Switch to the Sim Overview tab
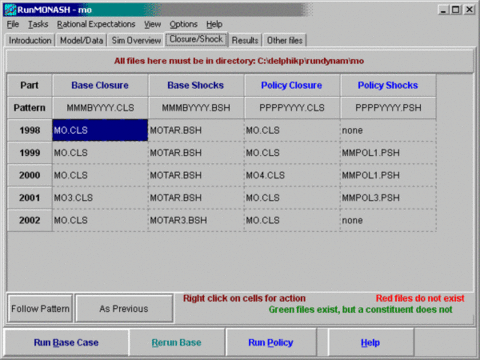 point(136,40)
